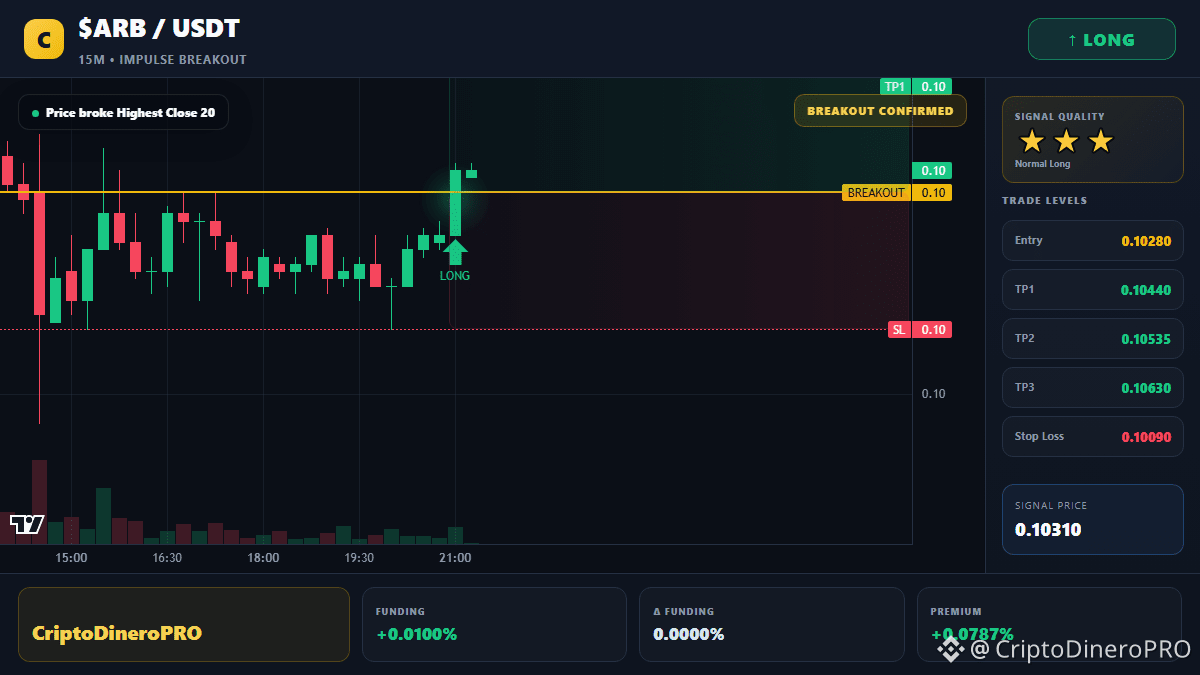The width and height of the screenshot is (1200, 675).
Task: Click the TradingView logo on chart
Action: (27, 524)
